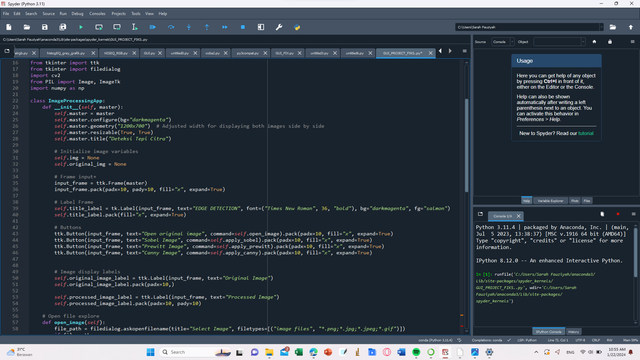Open the Spyder tutorial link
Image resolution: width=640 pixels, height=360 pixels.
586,133
